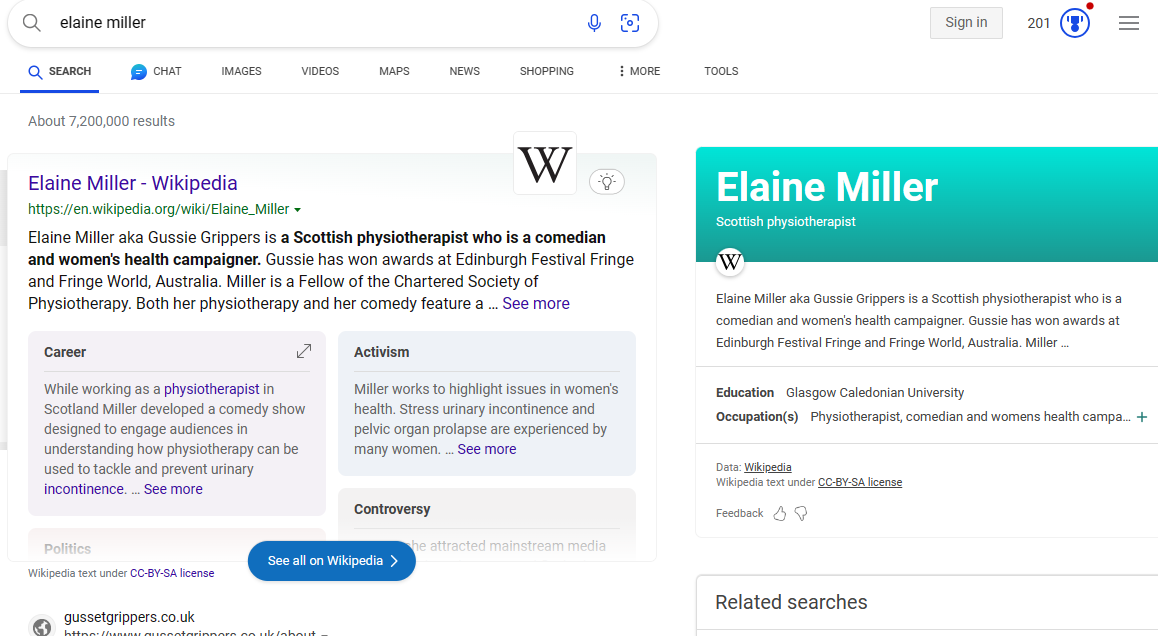
Task: Click the lightbulb insights icon
Action: coord(607,182)
